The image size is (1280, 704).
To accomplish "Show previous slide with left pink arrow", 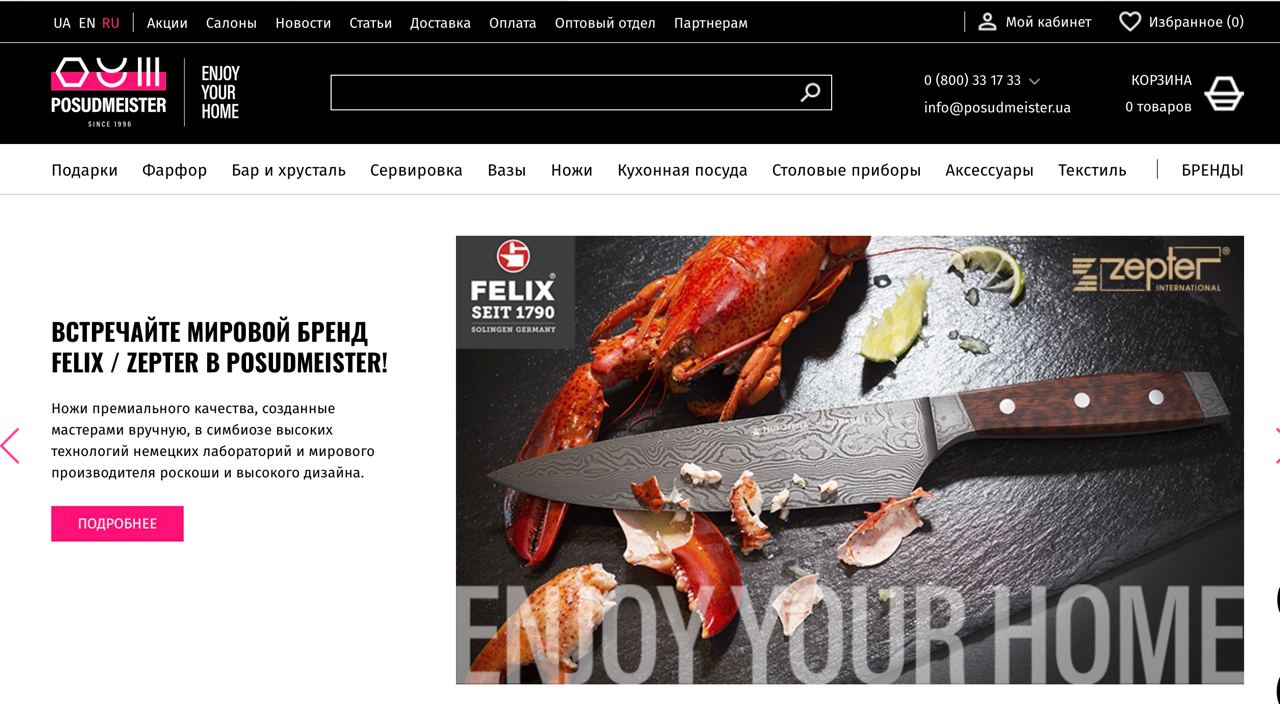I will click(x=10, y=446).
